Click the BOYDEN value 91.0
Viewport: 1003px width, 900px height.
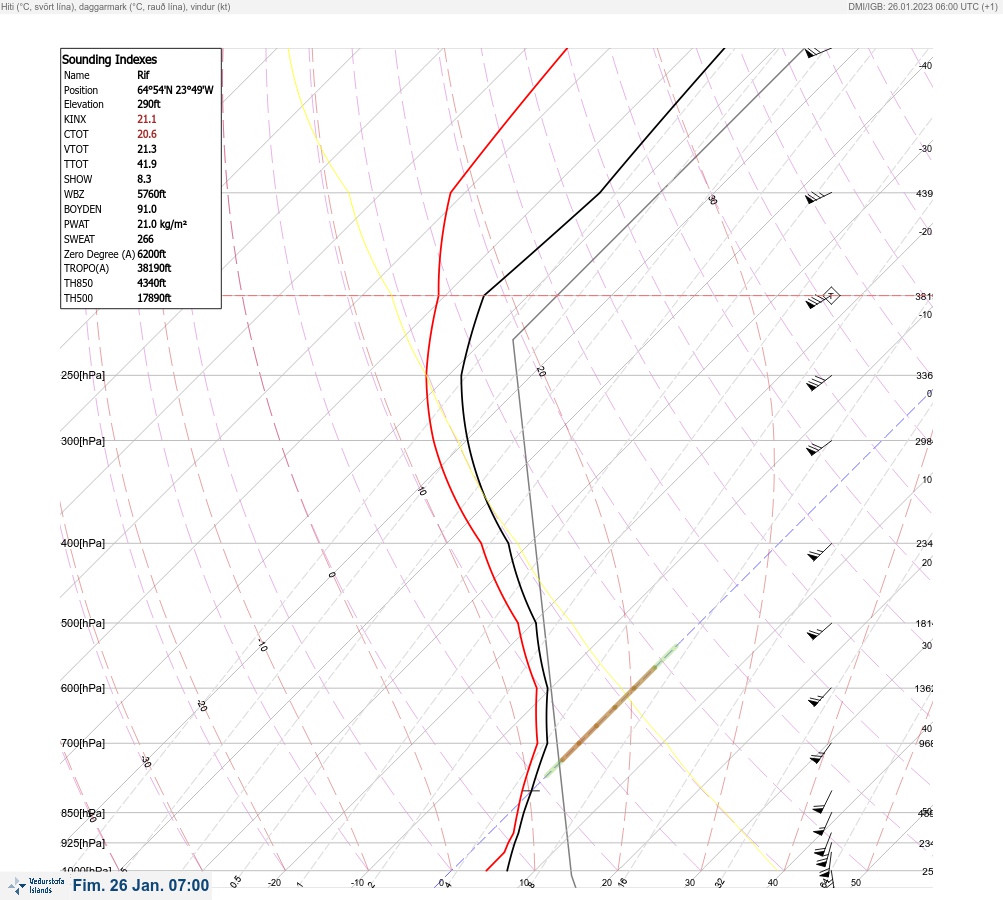[146, 209]
